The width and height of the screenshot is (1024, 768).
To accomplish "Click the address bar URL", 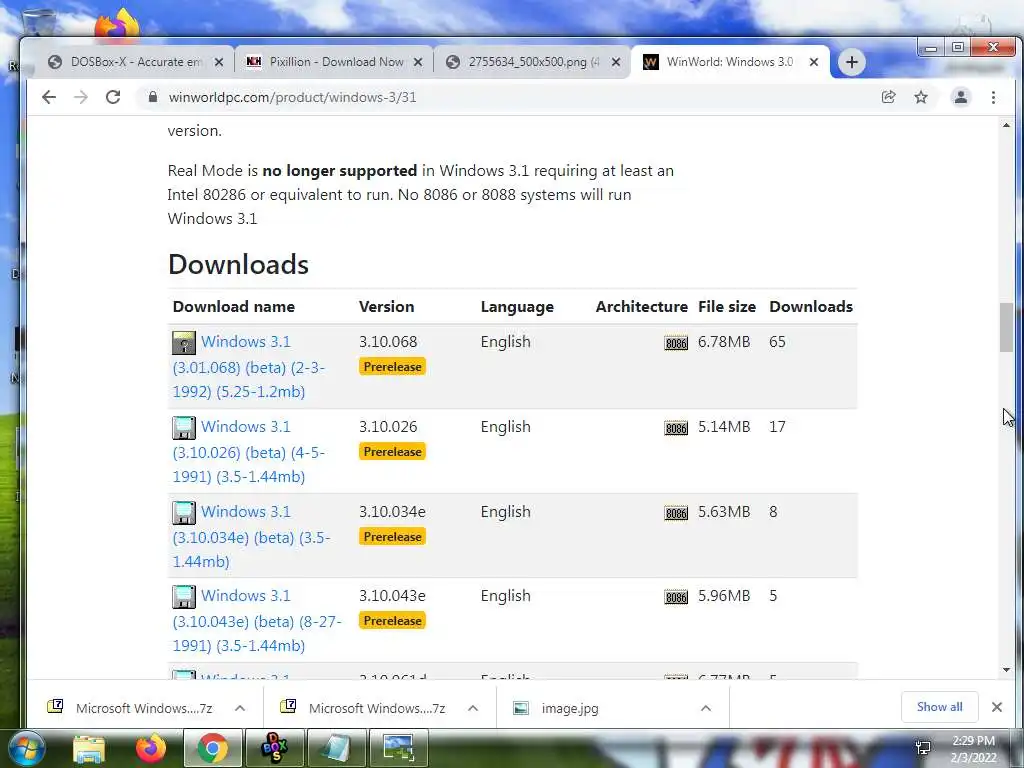I will coord(292,97).
